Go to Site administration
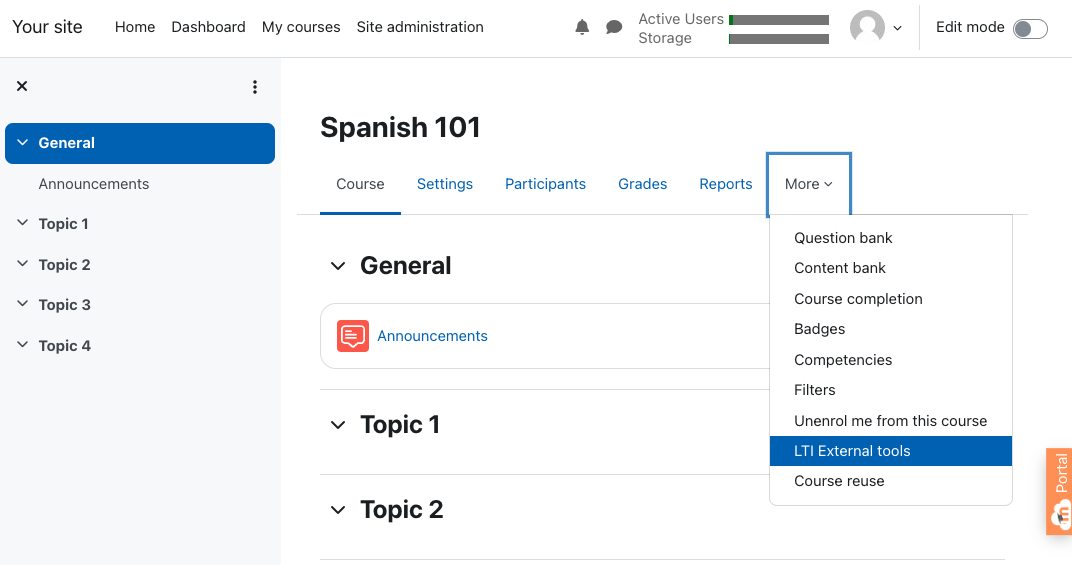Image resolution: width=1072 pixels, height=565 pixels. click(x=420, y=27)
